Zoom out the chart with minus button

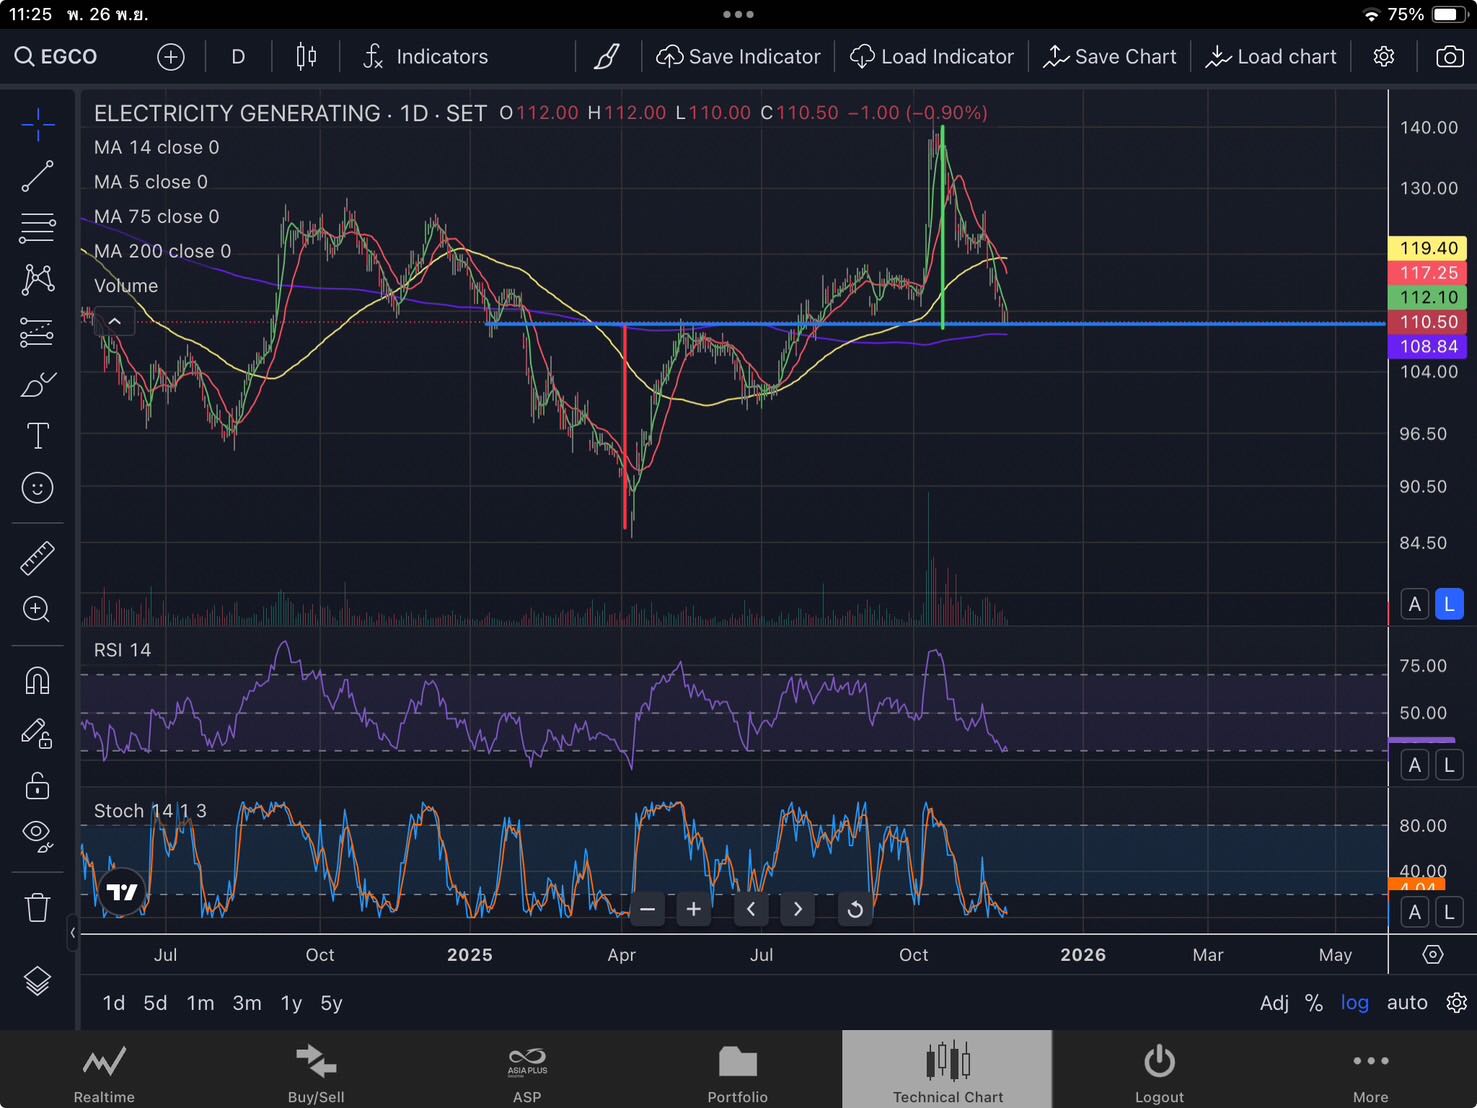[x=648, y=909]
